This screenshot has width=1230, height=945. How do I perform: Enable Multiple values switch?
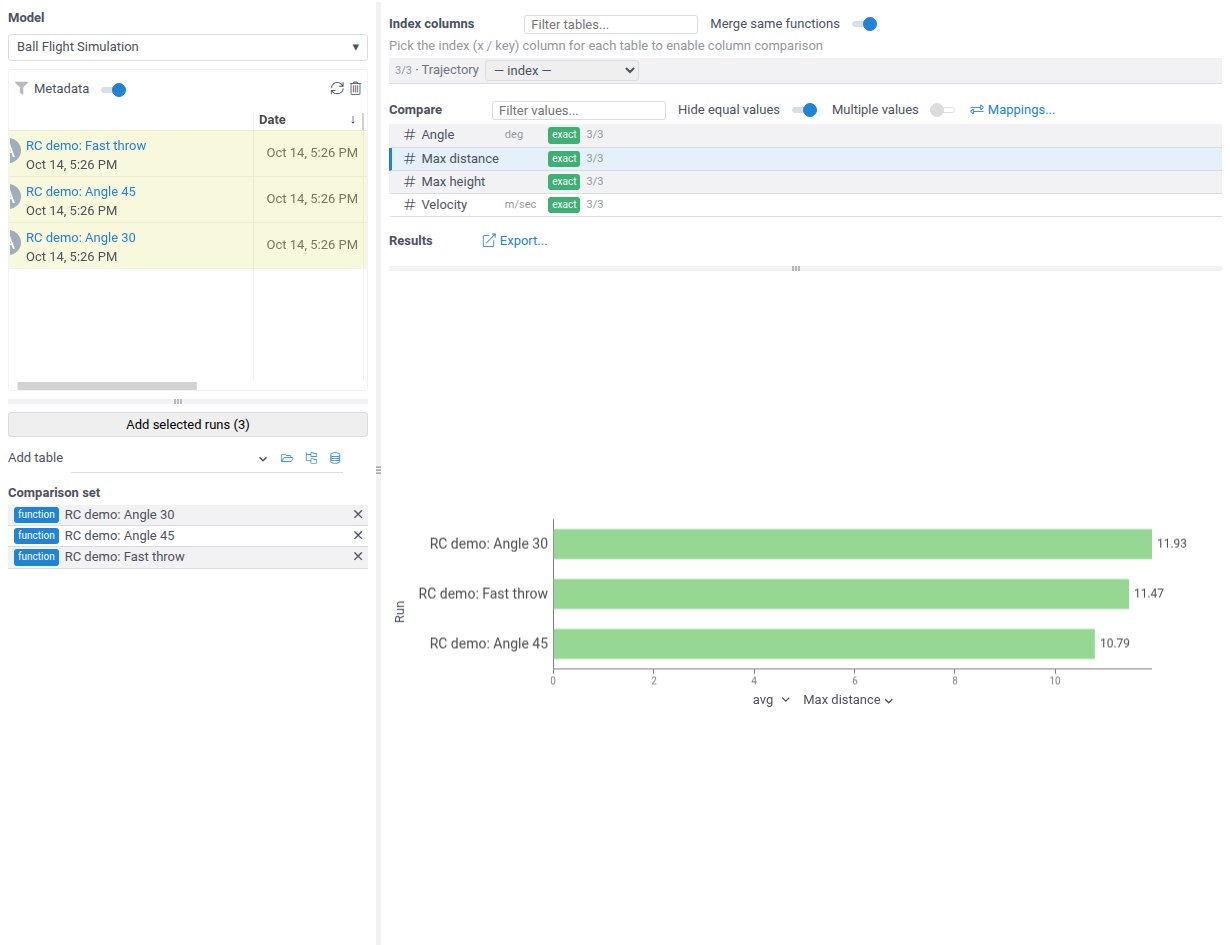click(943, 110)
